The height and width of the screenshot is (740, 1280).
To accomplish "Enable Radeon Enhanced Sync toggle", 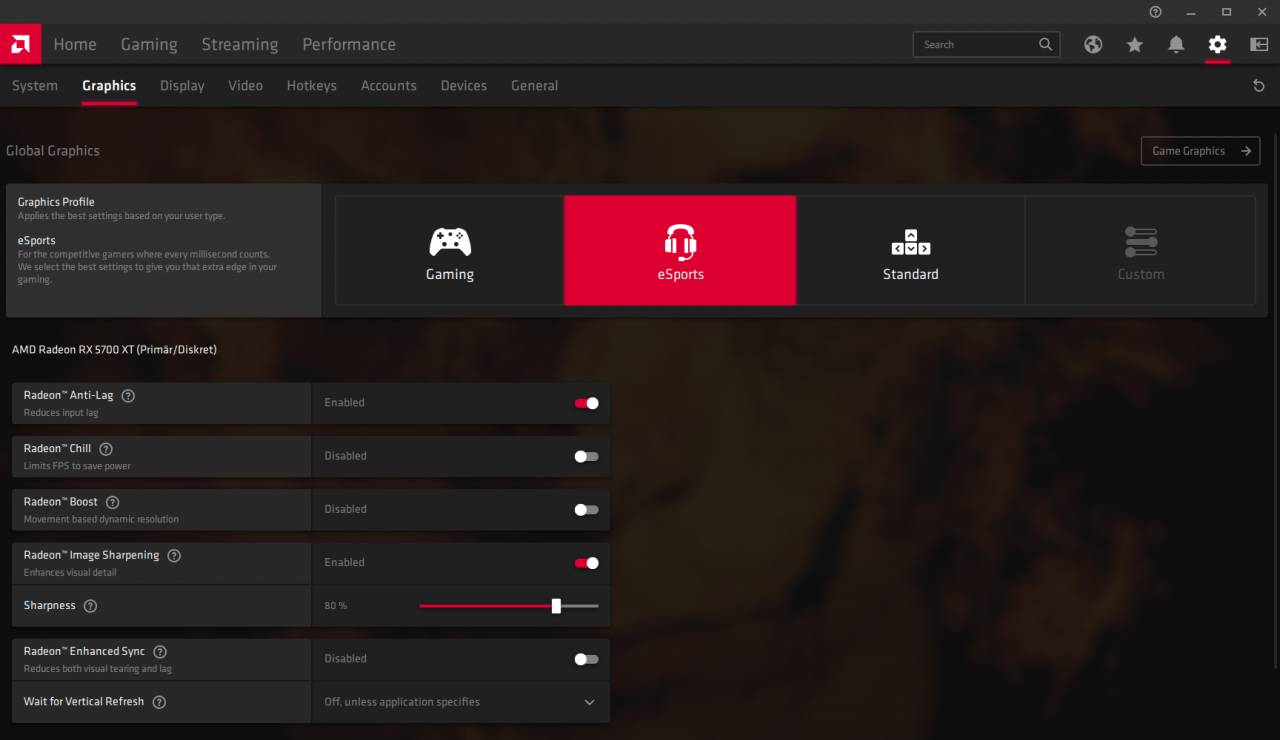I will pyautogui.click(x=587, y=659).
